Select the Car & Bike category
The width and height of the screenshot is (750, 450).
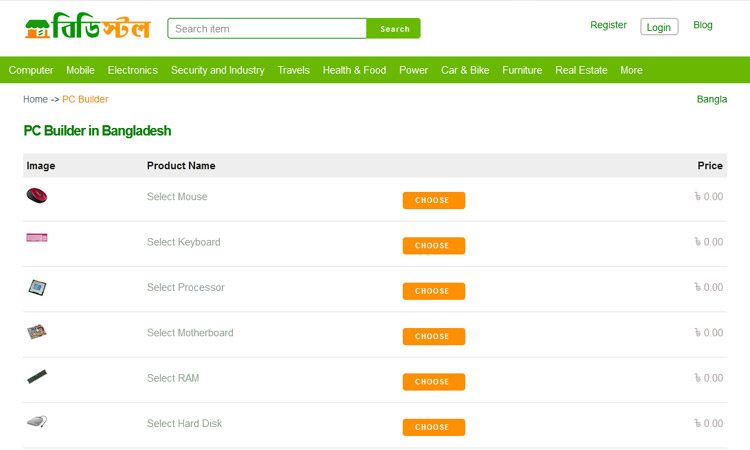(x=465, y=70)
